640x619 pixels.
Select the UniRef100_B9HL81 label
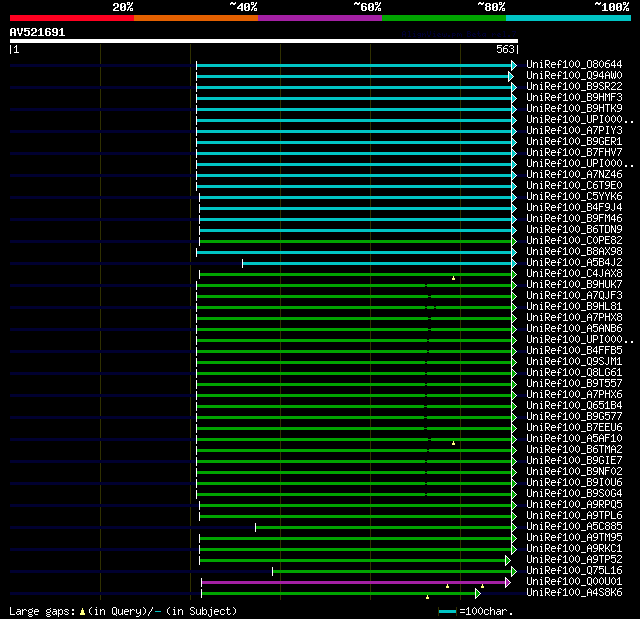(574, 306)
